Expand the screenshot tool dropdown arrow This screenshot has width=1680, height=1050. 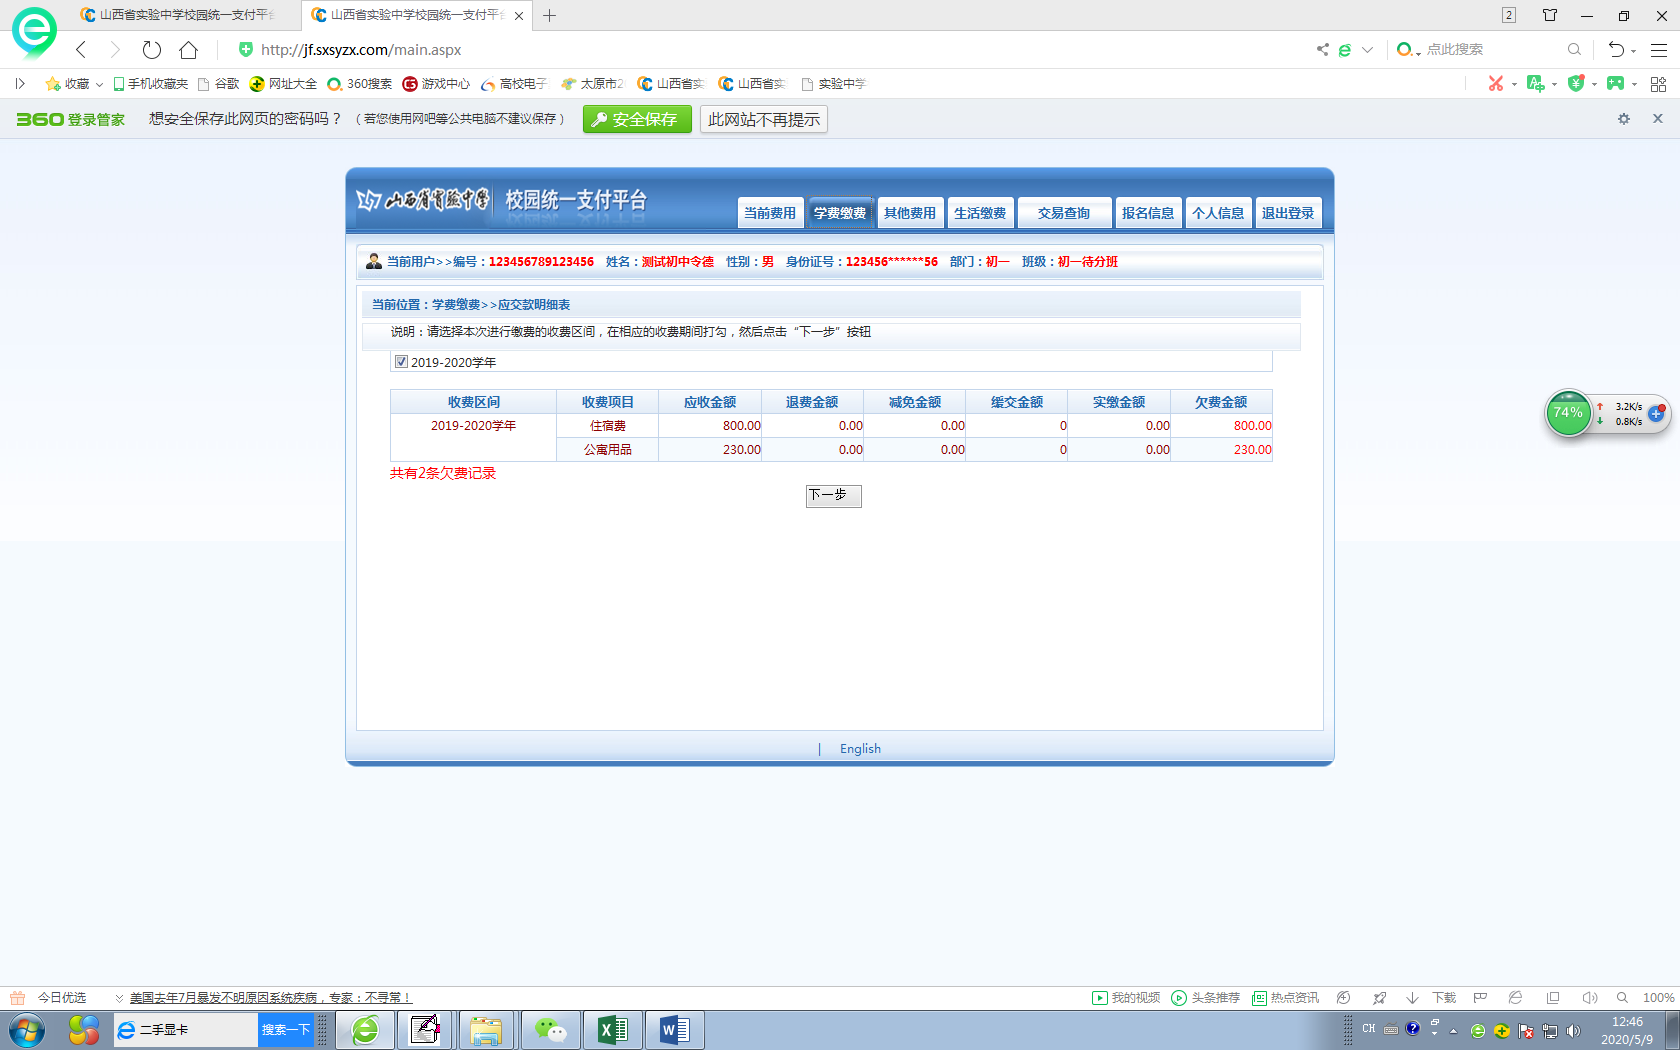pyautogui.click(x=1514, y=84)
